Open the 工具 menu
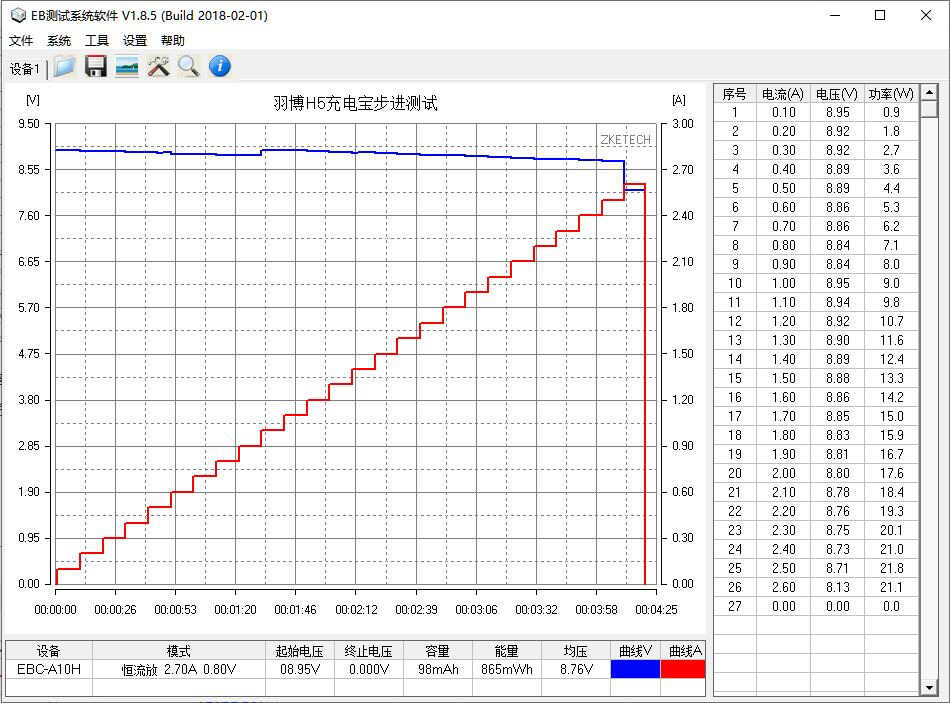This screenshot has width=950, height=703. coord(97,41)
